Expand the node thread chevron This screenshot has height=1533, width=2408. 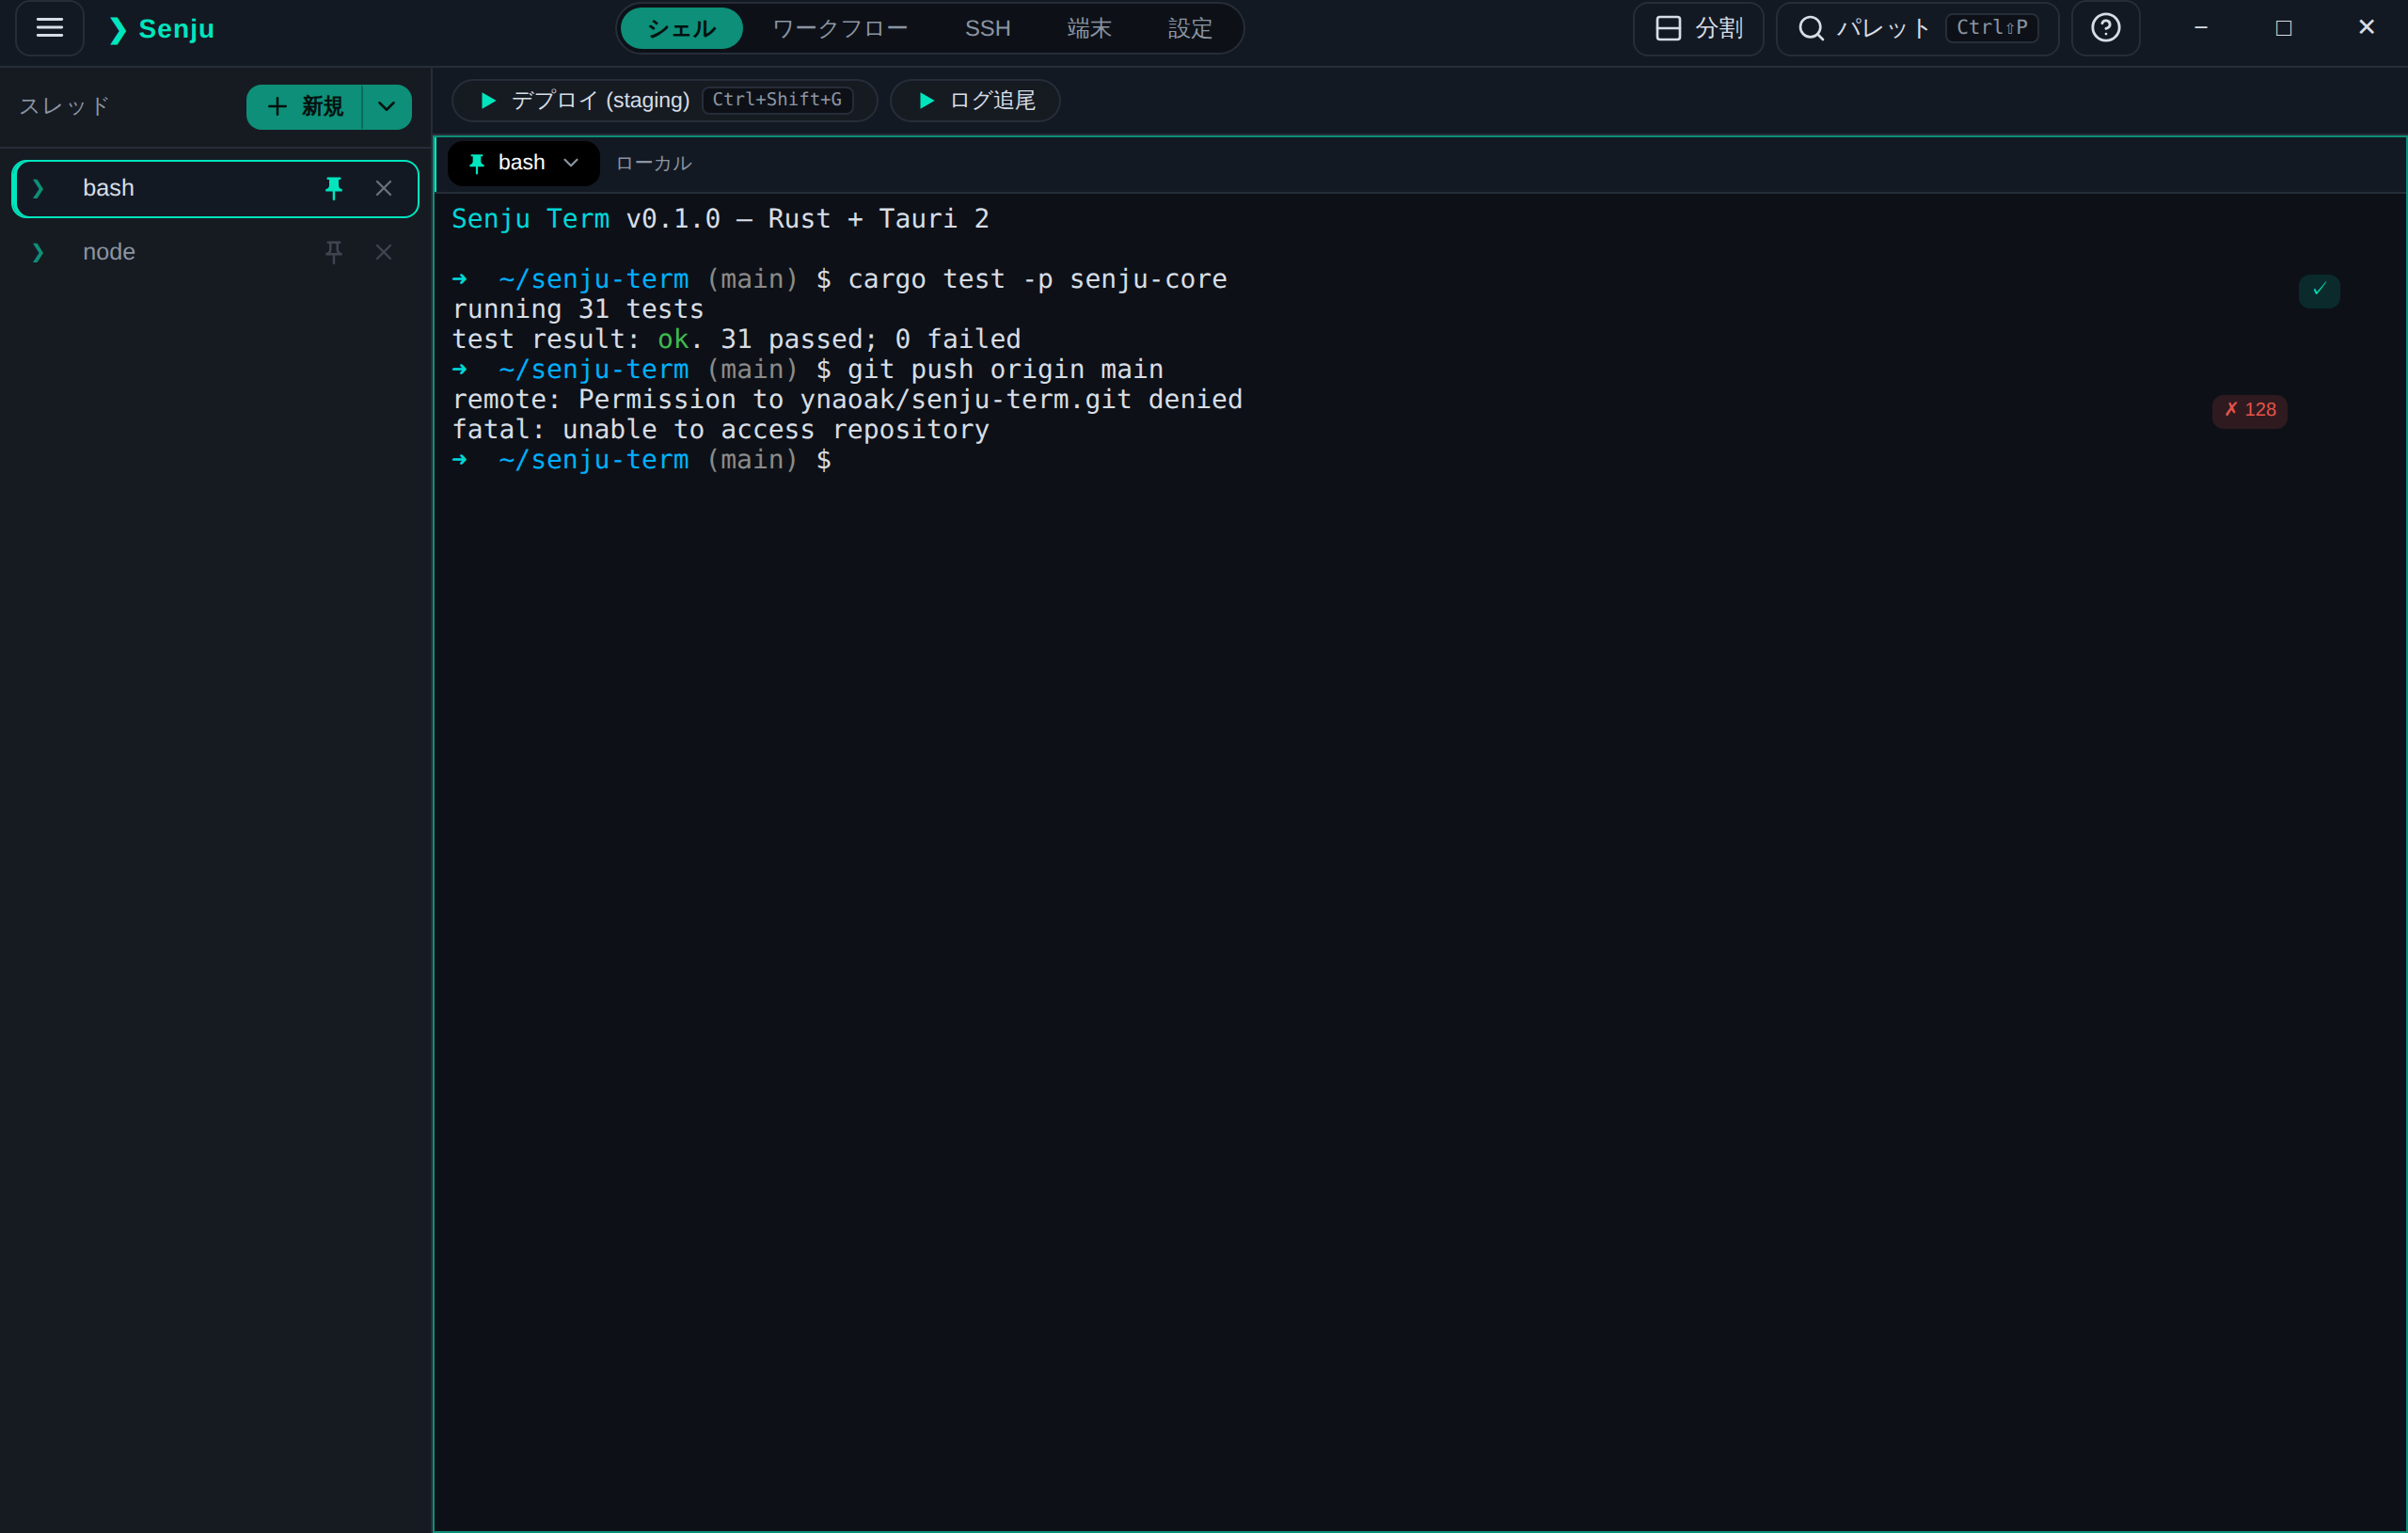pos(38,252)
